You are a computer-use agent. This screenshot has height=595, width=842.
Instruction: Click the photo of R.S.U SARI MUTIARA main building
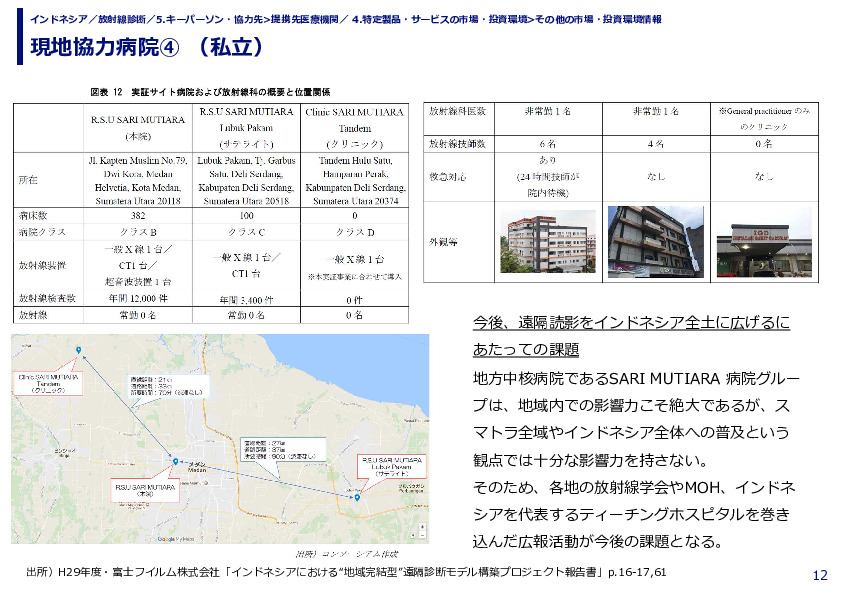point(548,242)
